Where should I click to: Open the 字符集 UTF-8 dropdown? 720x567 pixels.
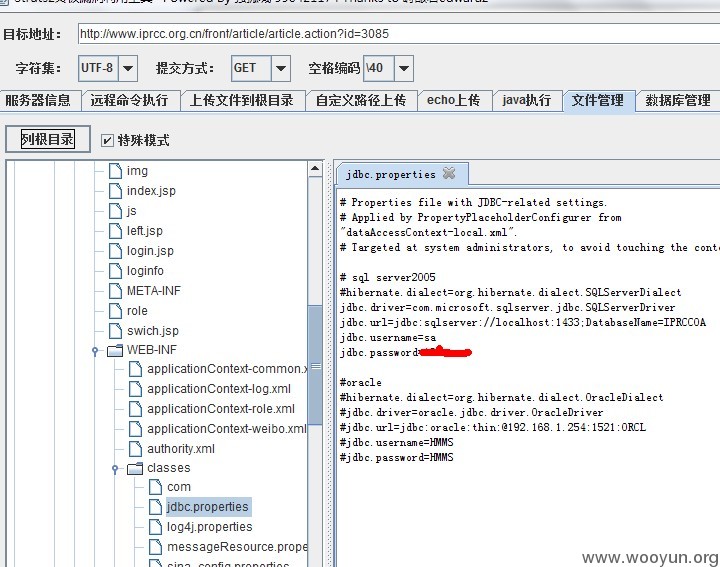point(128,68)
